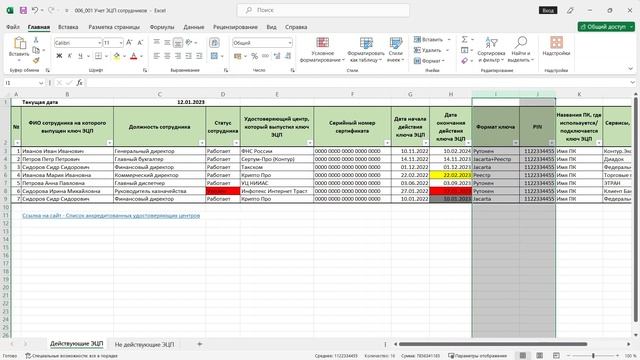640x360 pixels.
Task: Save the workbook with the floppy icon
Action: [23, 10]
